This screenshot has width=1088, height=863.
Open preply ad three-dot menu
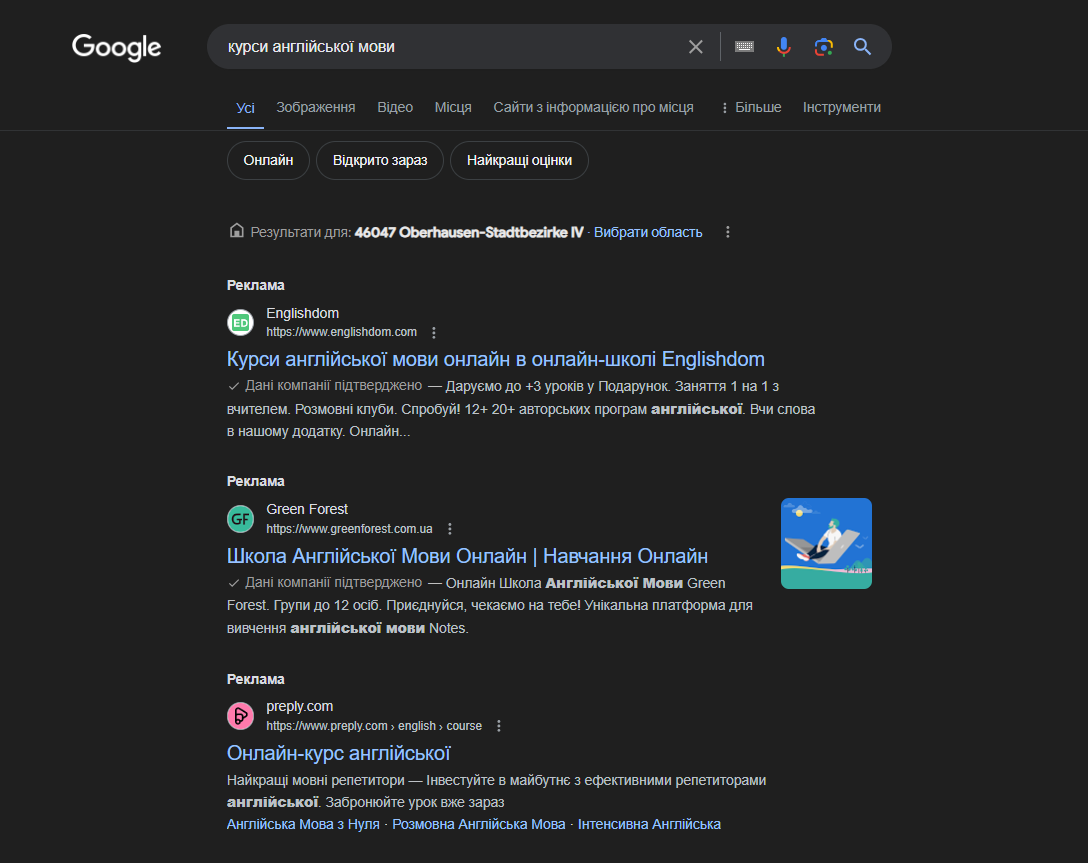[x=498, y=726]
